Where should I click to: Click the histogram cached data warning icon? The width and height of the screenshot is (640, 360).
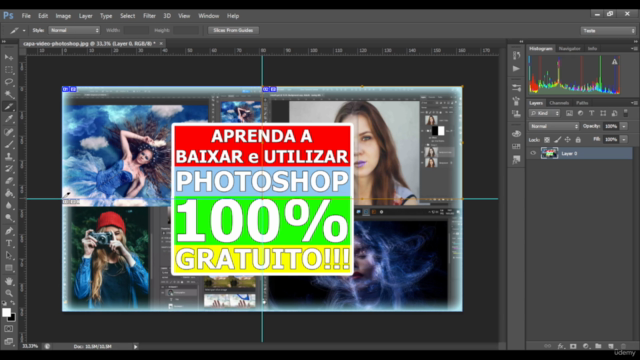click(x=614, y=62)
